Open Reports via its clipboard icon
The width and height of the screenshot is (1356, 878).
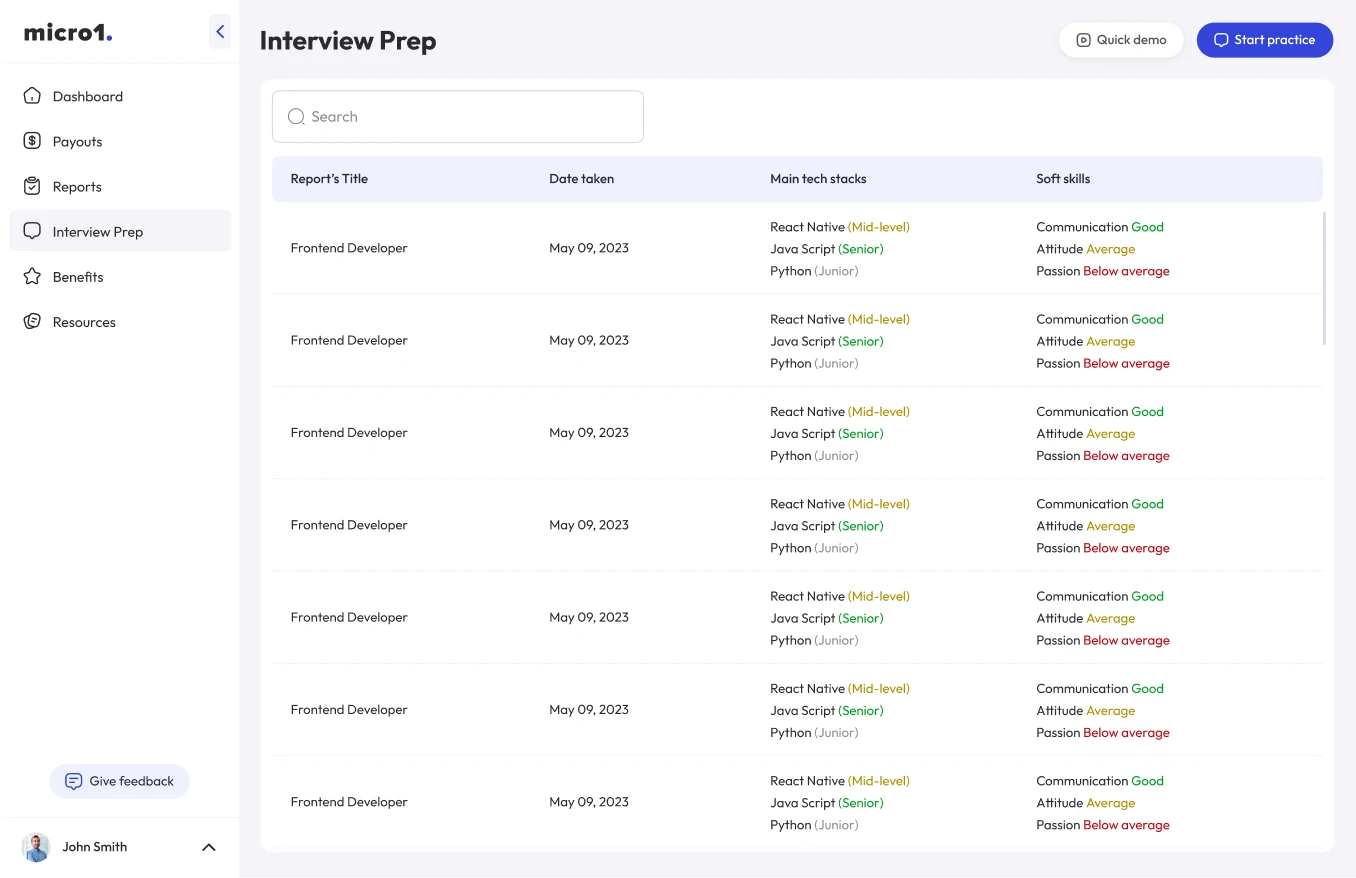(x=33, y=186)
